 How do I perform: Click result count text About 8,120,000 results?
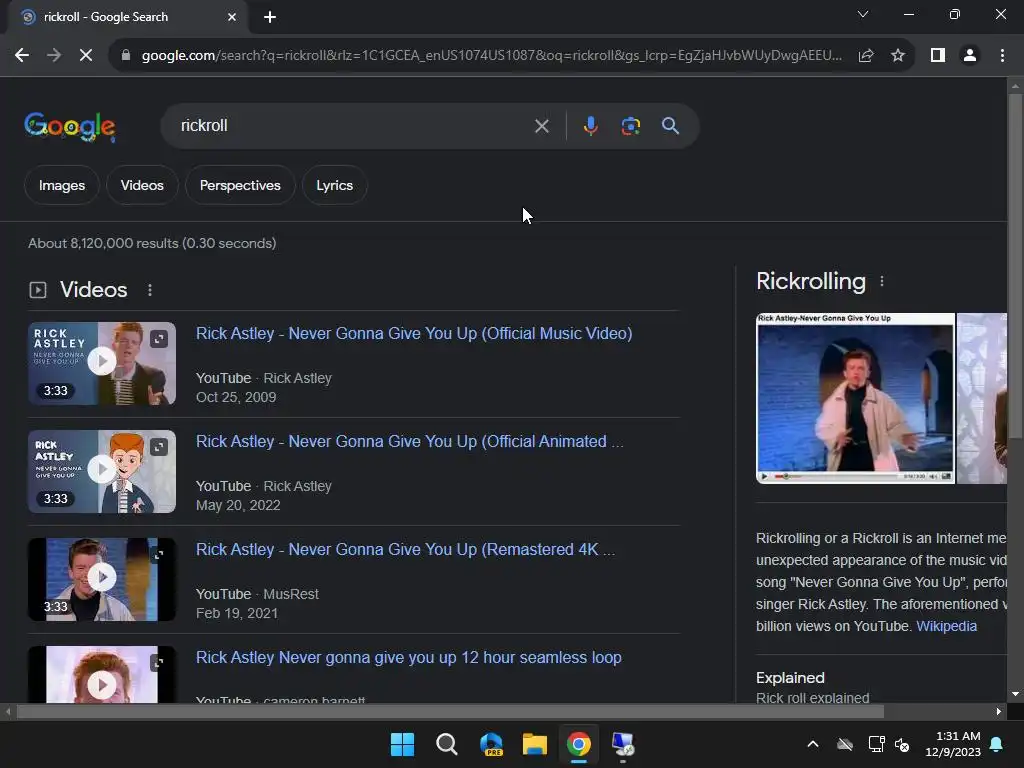[x=152, y=243]
